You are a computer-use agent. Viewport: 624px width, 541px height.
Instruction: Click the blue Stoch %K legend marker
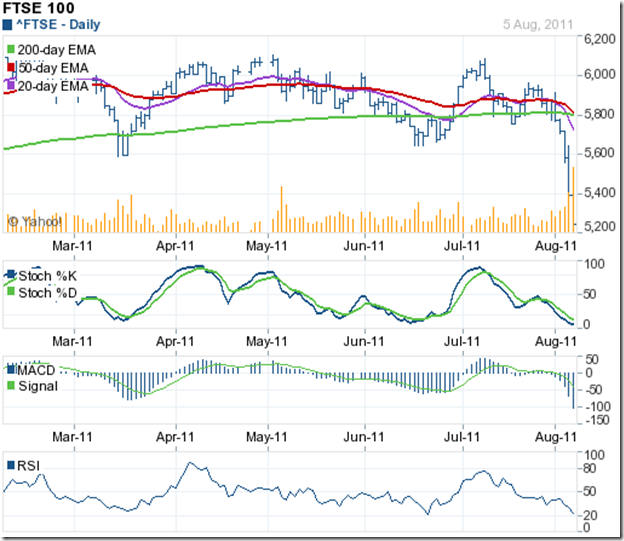[10, 275]
